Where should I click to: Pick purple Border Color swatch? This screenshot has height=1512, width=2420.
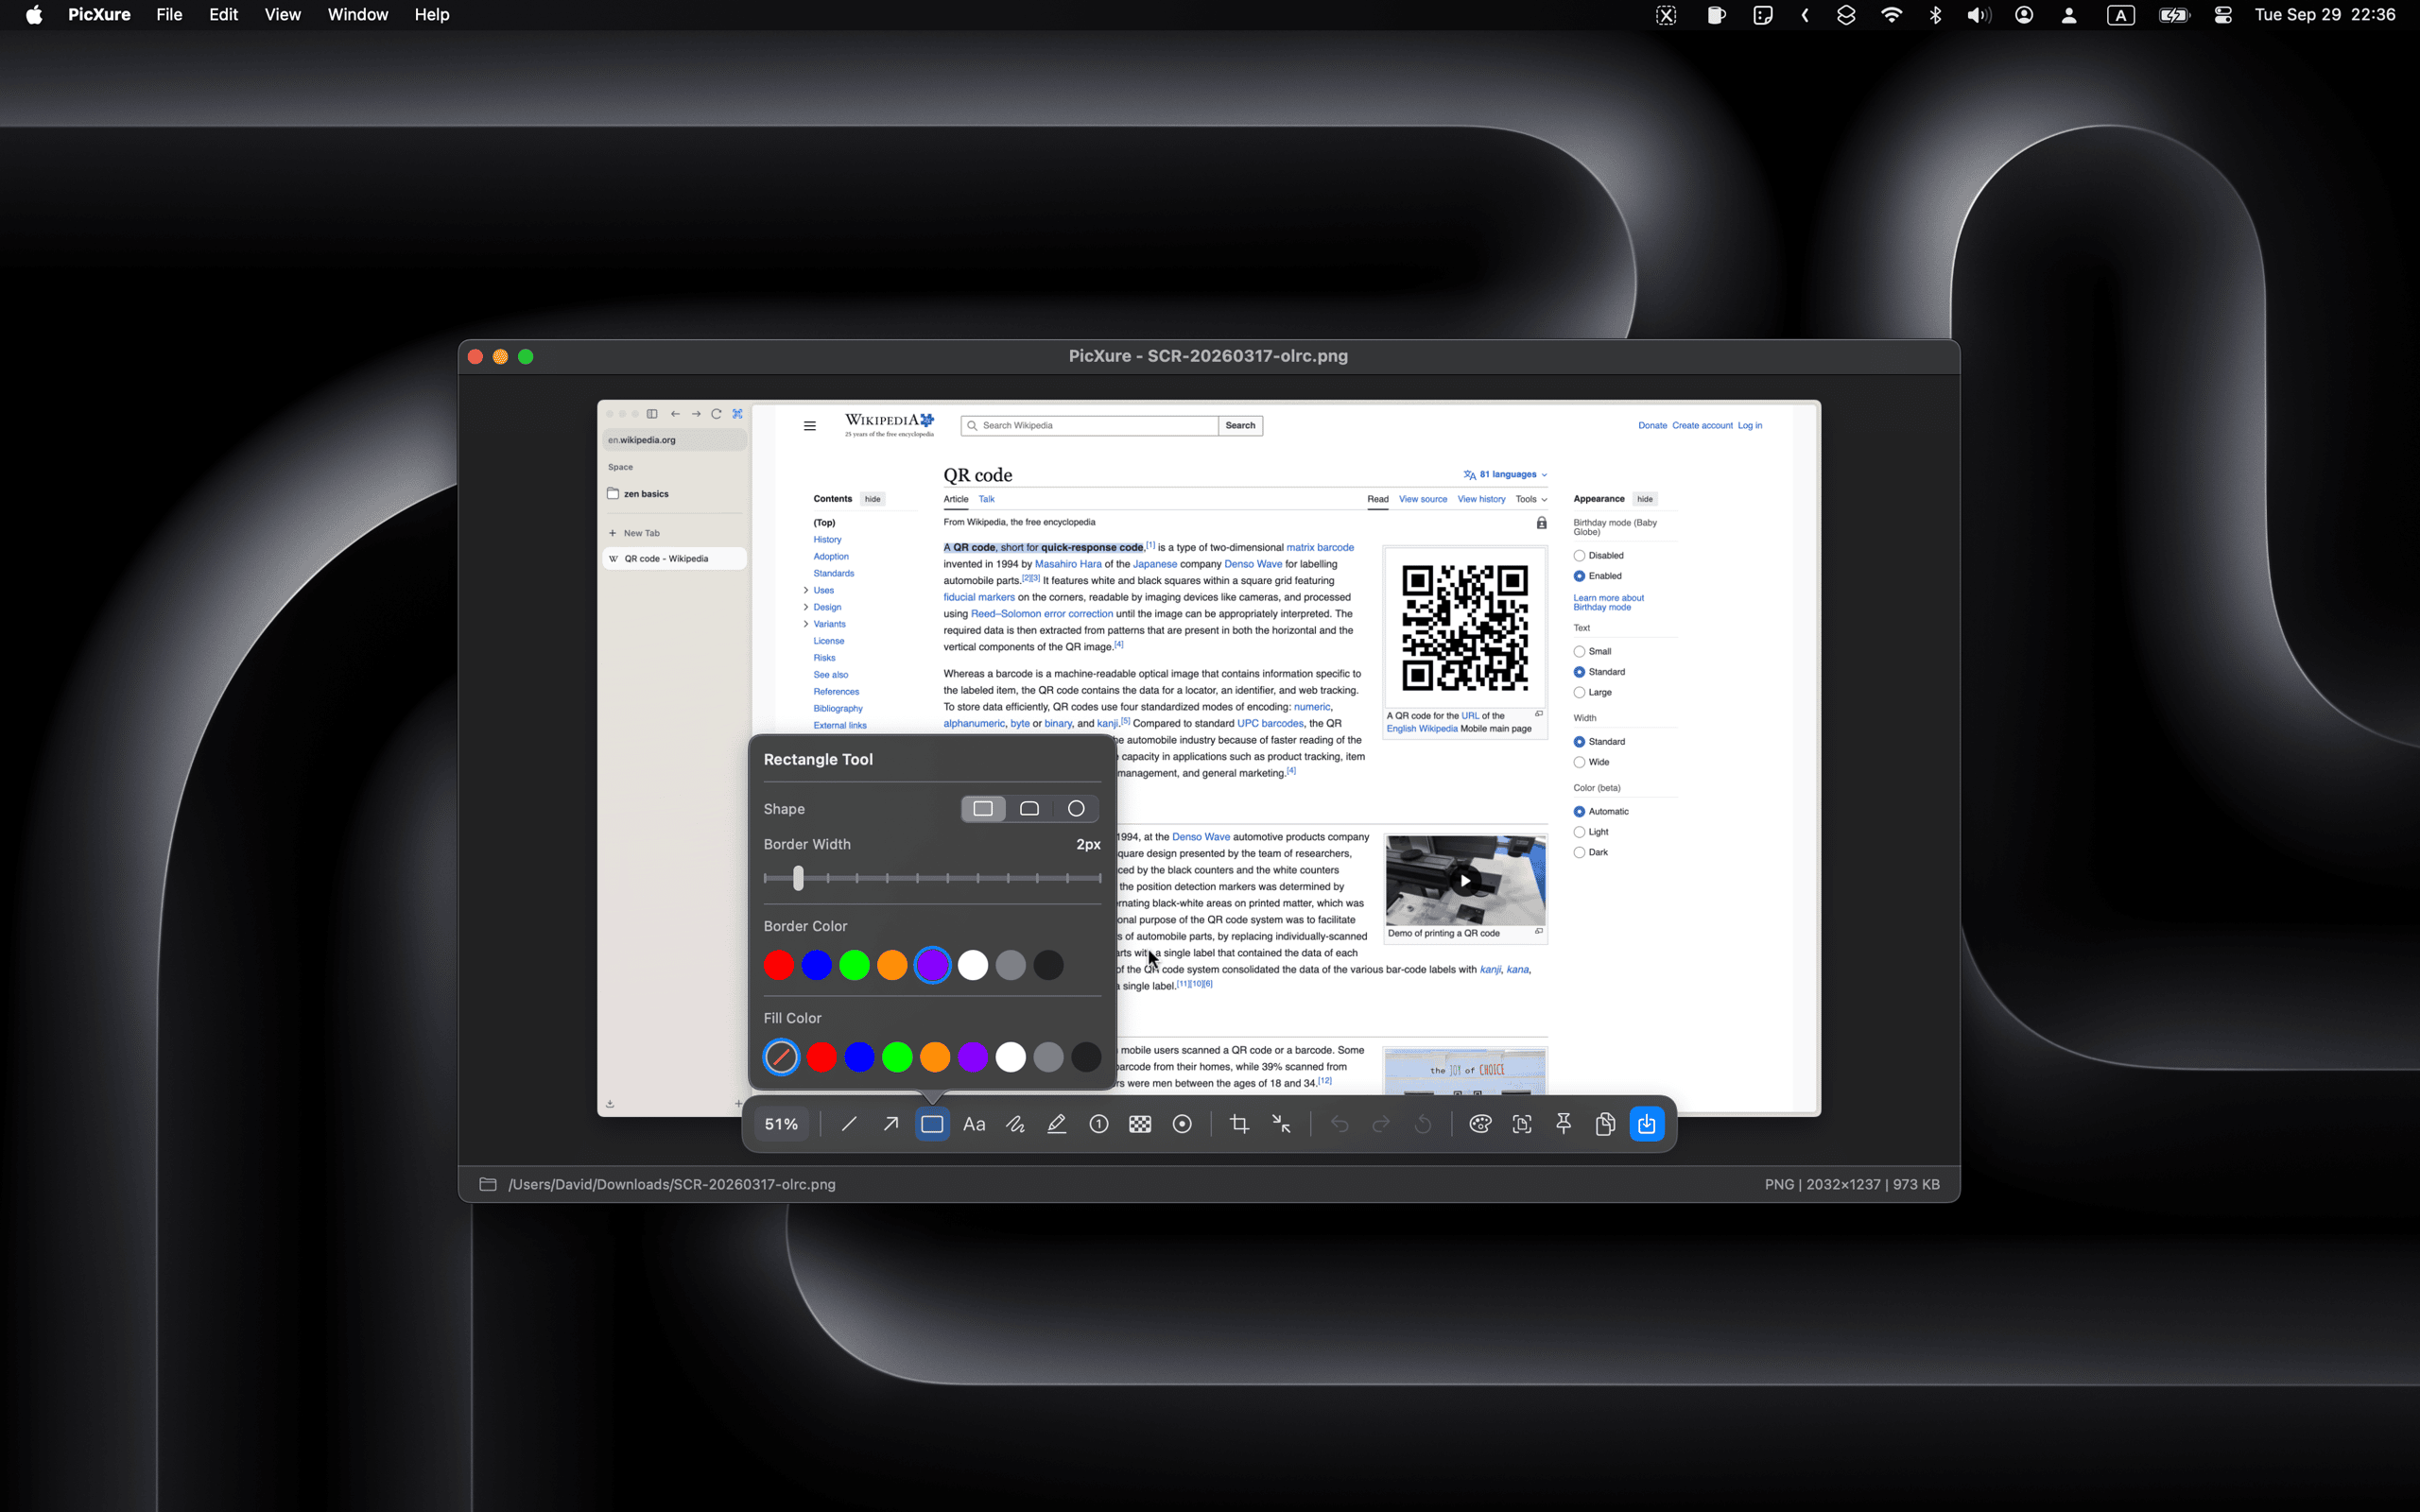932,965
